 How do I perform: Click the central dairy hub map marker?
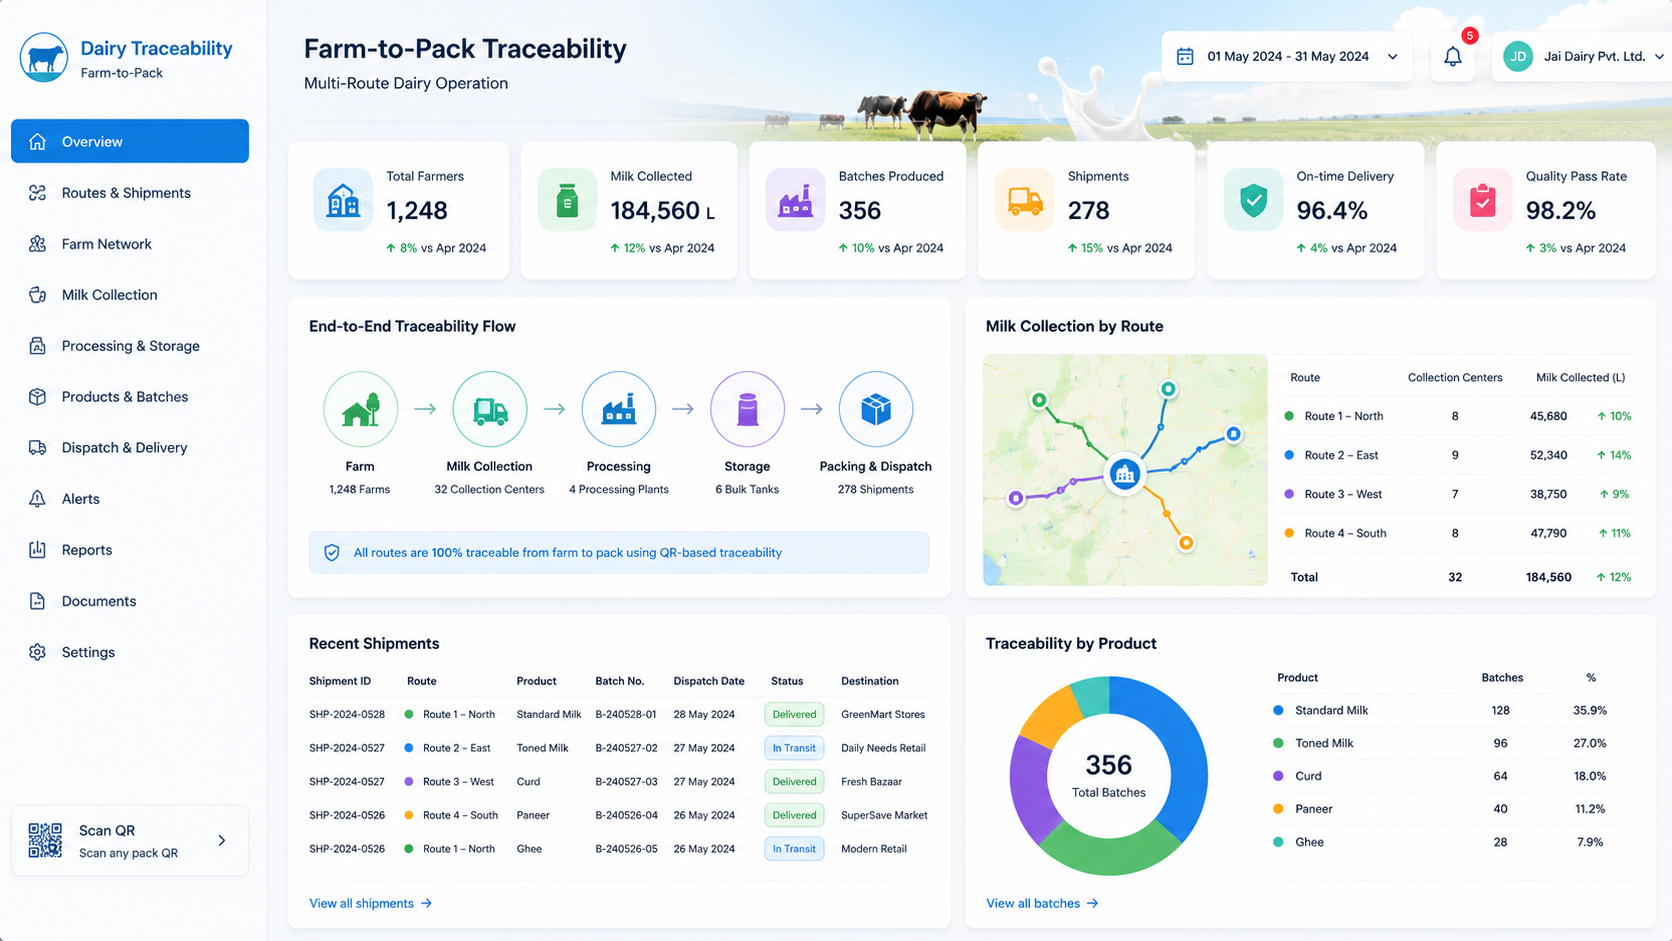(1124, 474)
